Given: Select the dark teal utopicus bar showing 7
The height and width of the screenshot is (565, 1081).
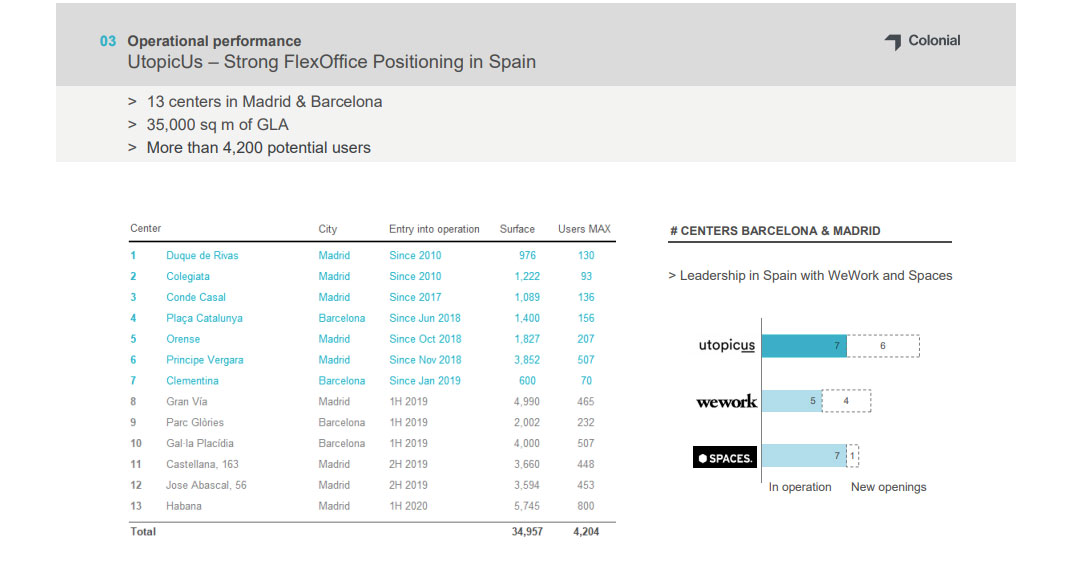Looking at the screenshot, I should pos(804,346).
